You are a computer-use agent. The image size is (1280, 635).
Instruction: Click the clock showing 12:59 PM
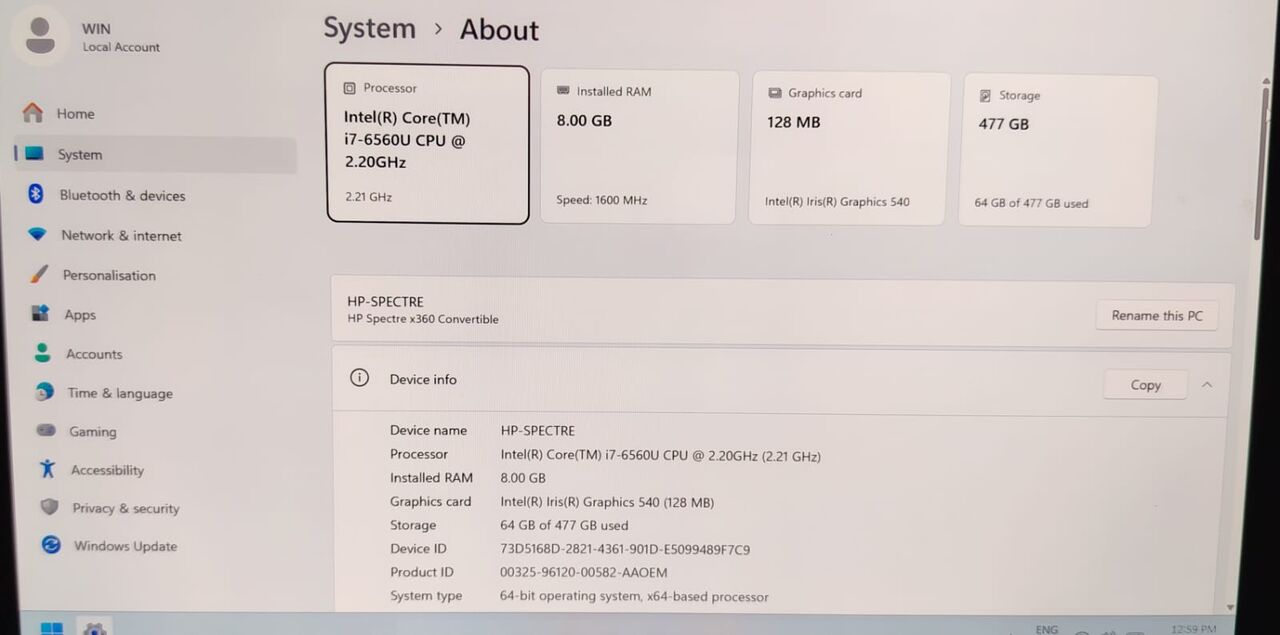(1194, 629)
